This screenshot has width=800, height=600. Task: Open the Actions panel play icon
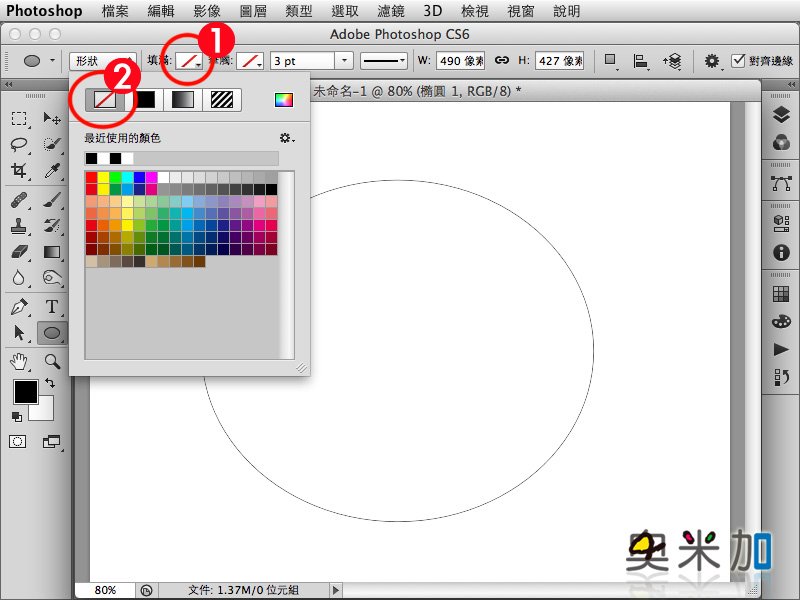(781, 349)
